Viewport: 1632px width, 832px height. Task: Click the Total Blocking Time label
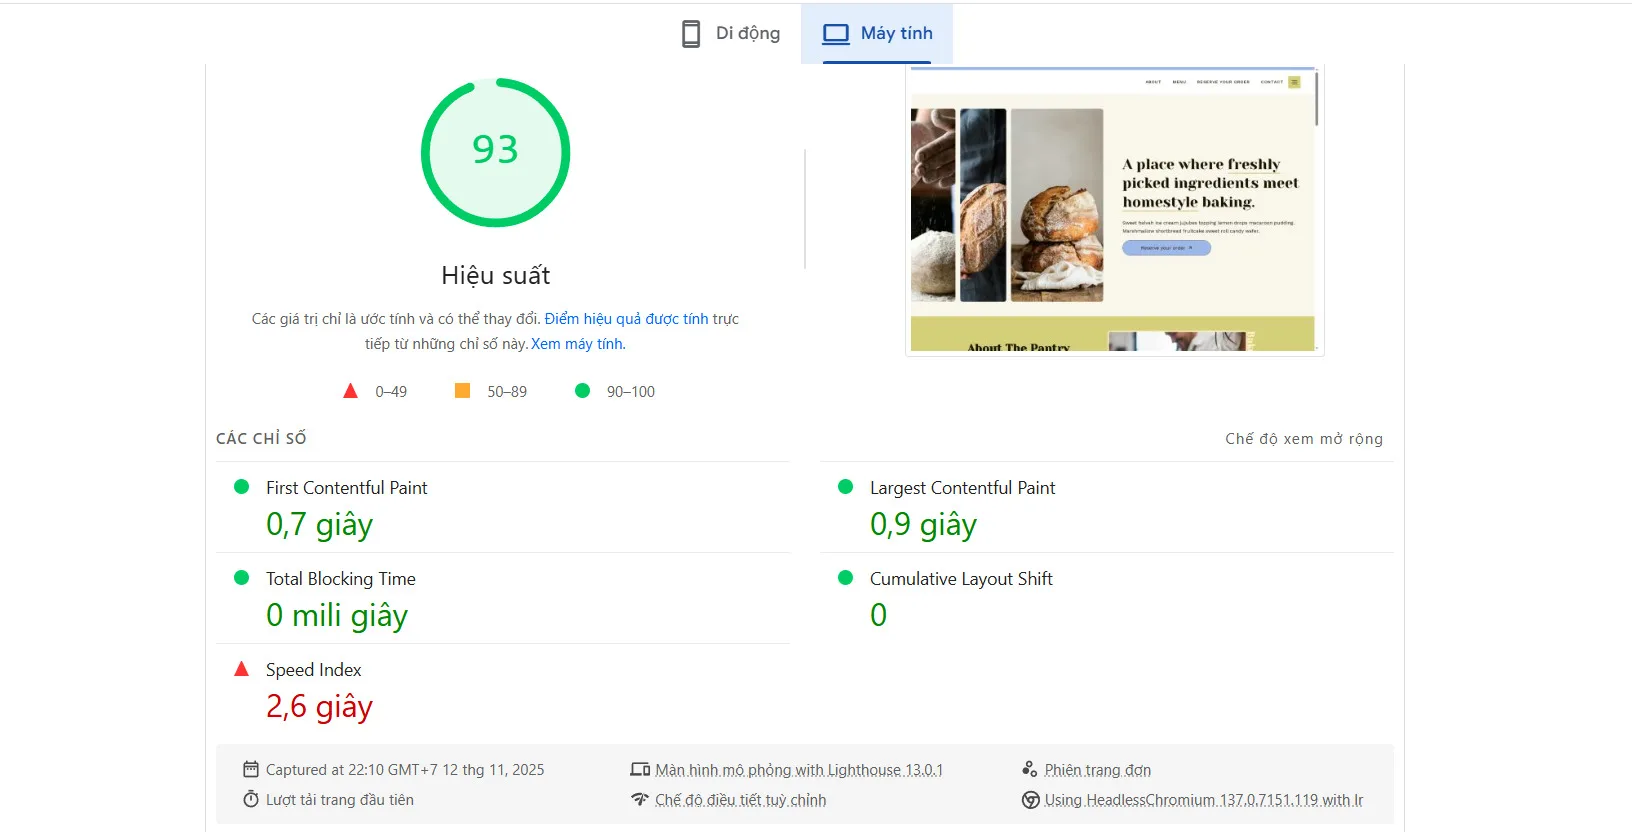(x=341, y=579)
